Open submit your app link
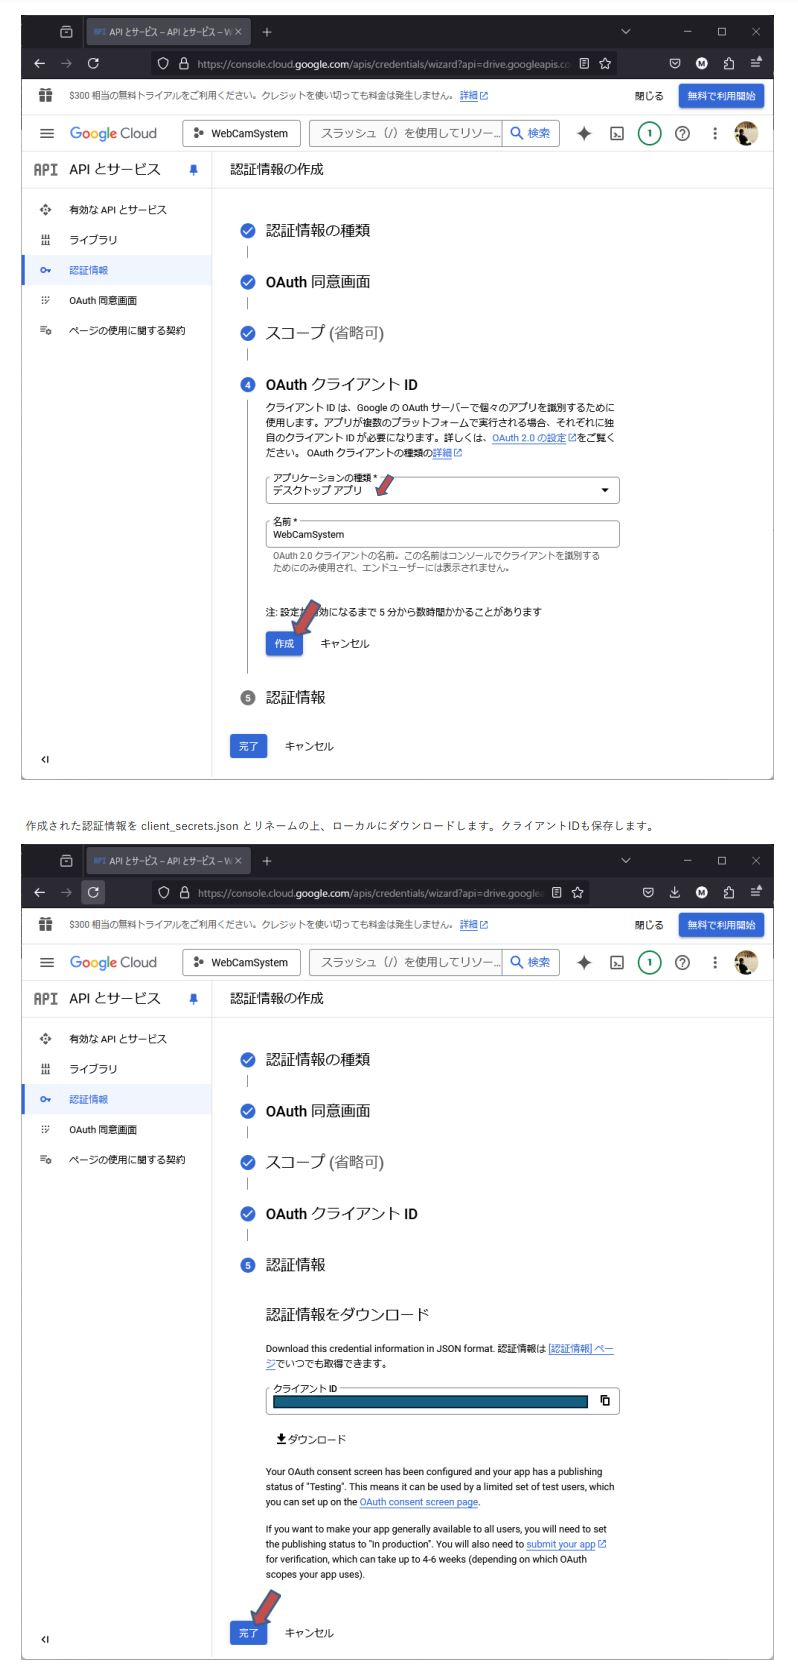The image size is (798, 1675). click(566, 1544)
